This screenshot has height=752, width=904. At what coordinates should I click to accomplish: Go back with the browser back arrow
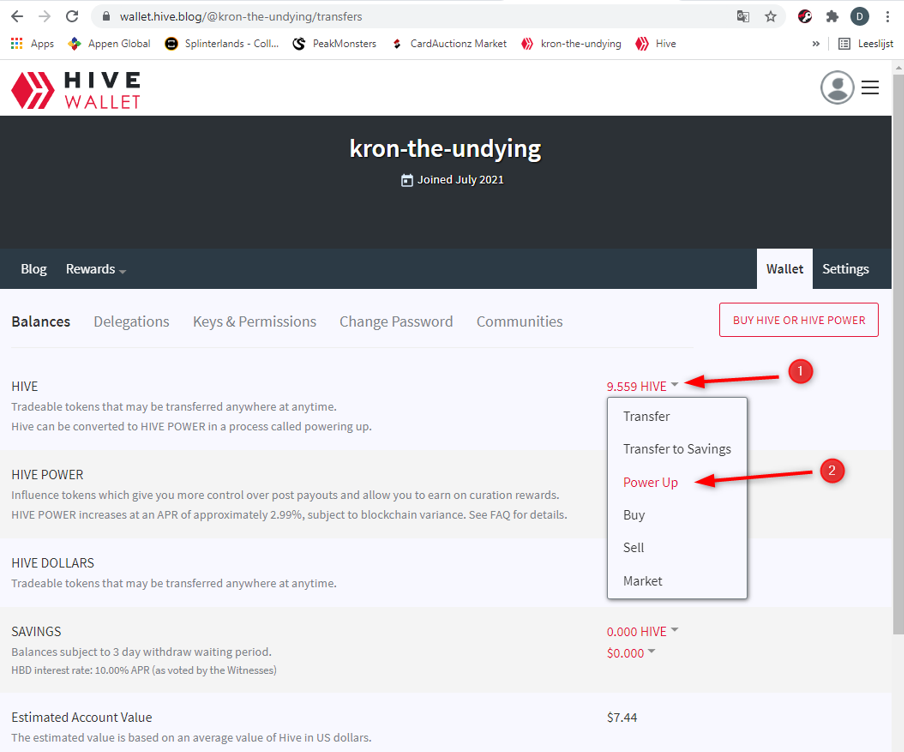click(x=17, y=16)
